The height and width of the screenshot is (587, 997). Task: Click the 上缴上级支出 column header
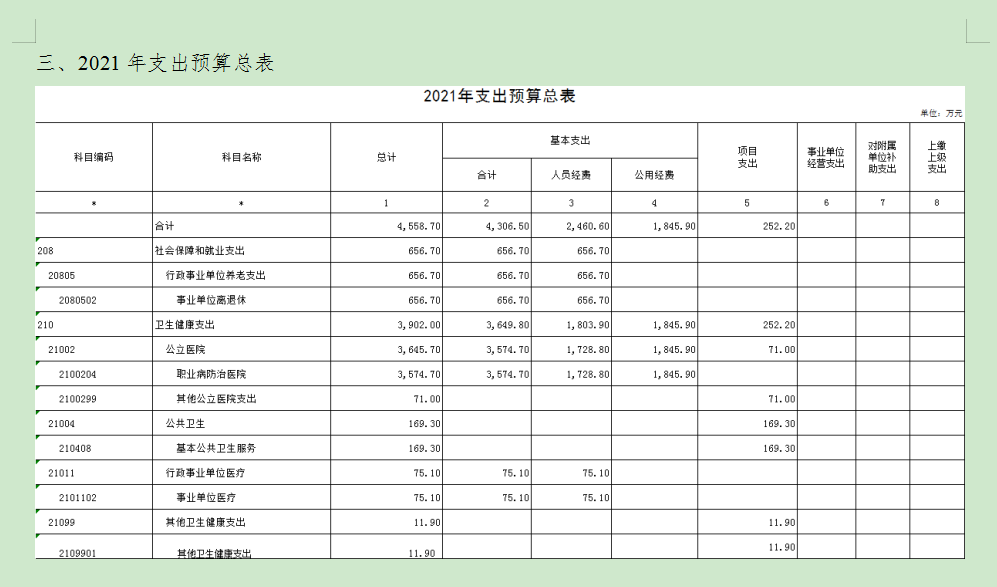click(x=937, y=157)
